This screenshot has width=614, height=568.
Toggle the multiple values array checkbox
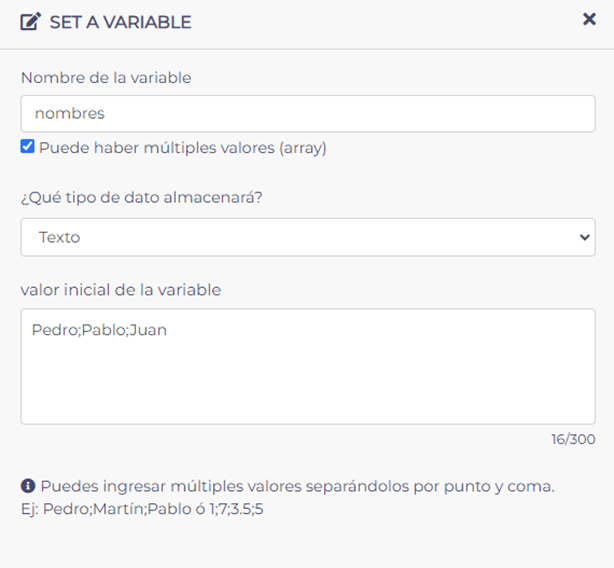coord(27,147)
